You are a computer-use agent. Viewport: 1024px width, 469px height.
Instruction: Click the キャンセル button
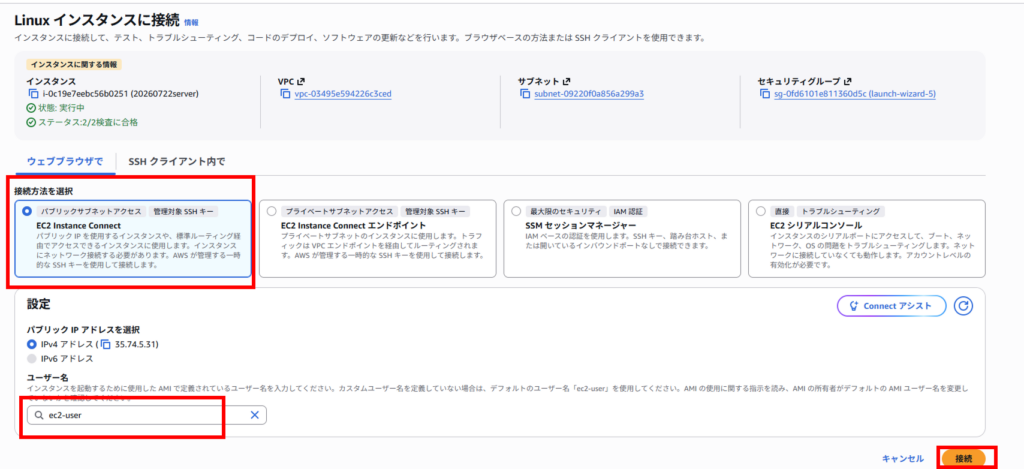tap(903, 459)
